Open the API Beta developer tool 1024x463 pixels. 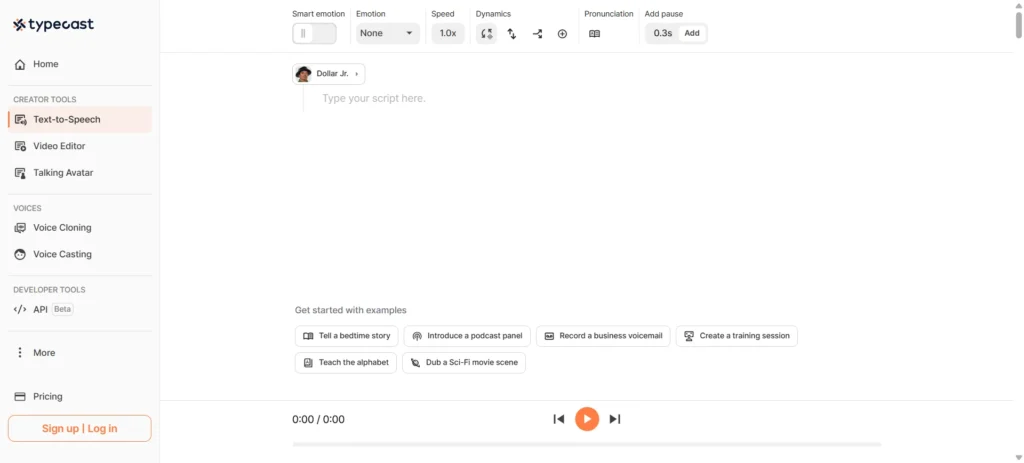80,310
